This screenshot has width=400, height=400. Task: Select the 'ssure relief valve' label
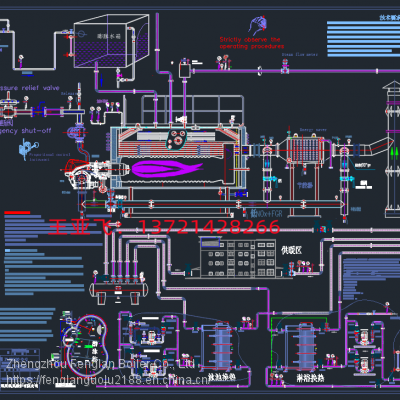[29, 88]
